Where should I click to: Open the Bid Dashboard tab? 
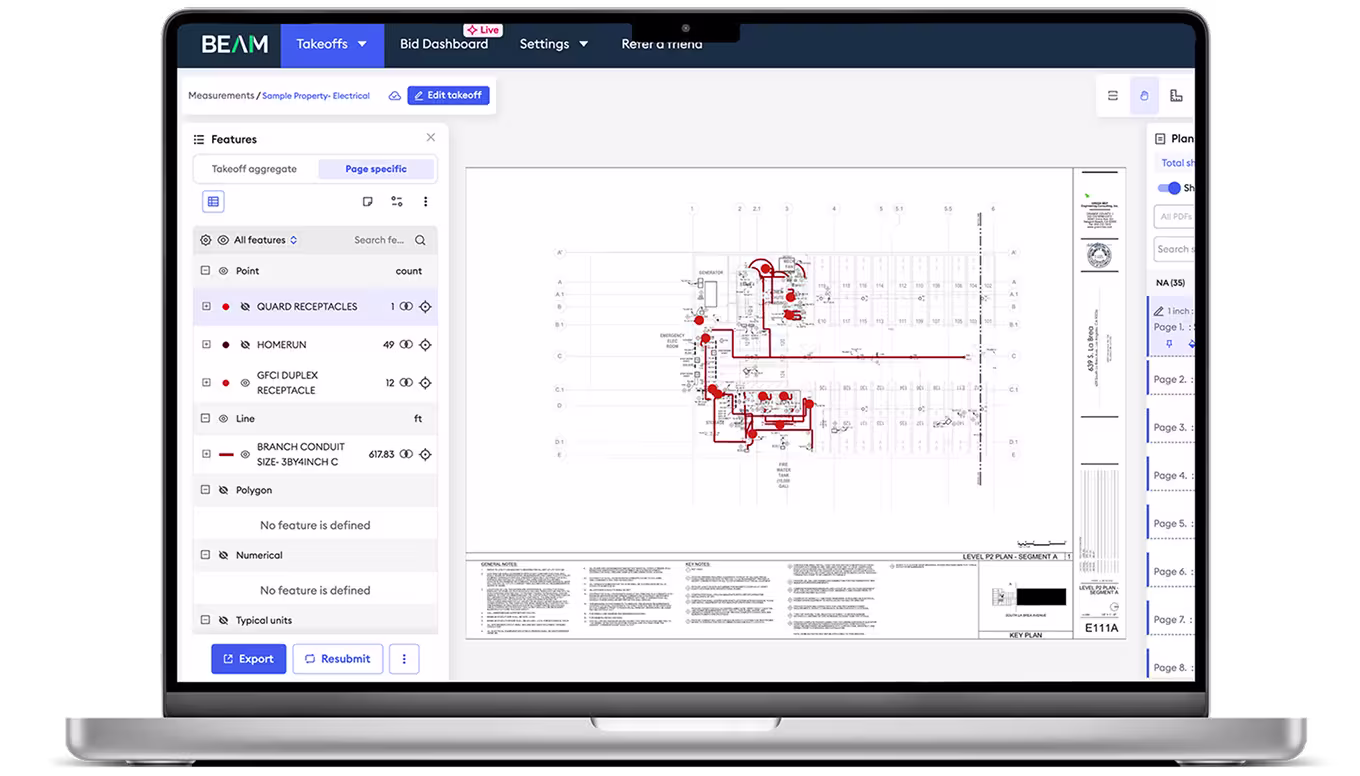point(444,44)
